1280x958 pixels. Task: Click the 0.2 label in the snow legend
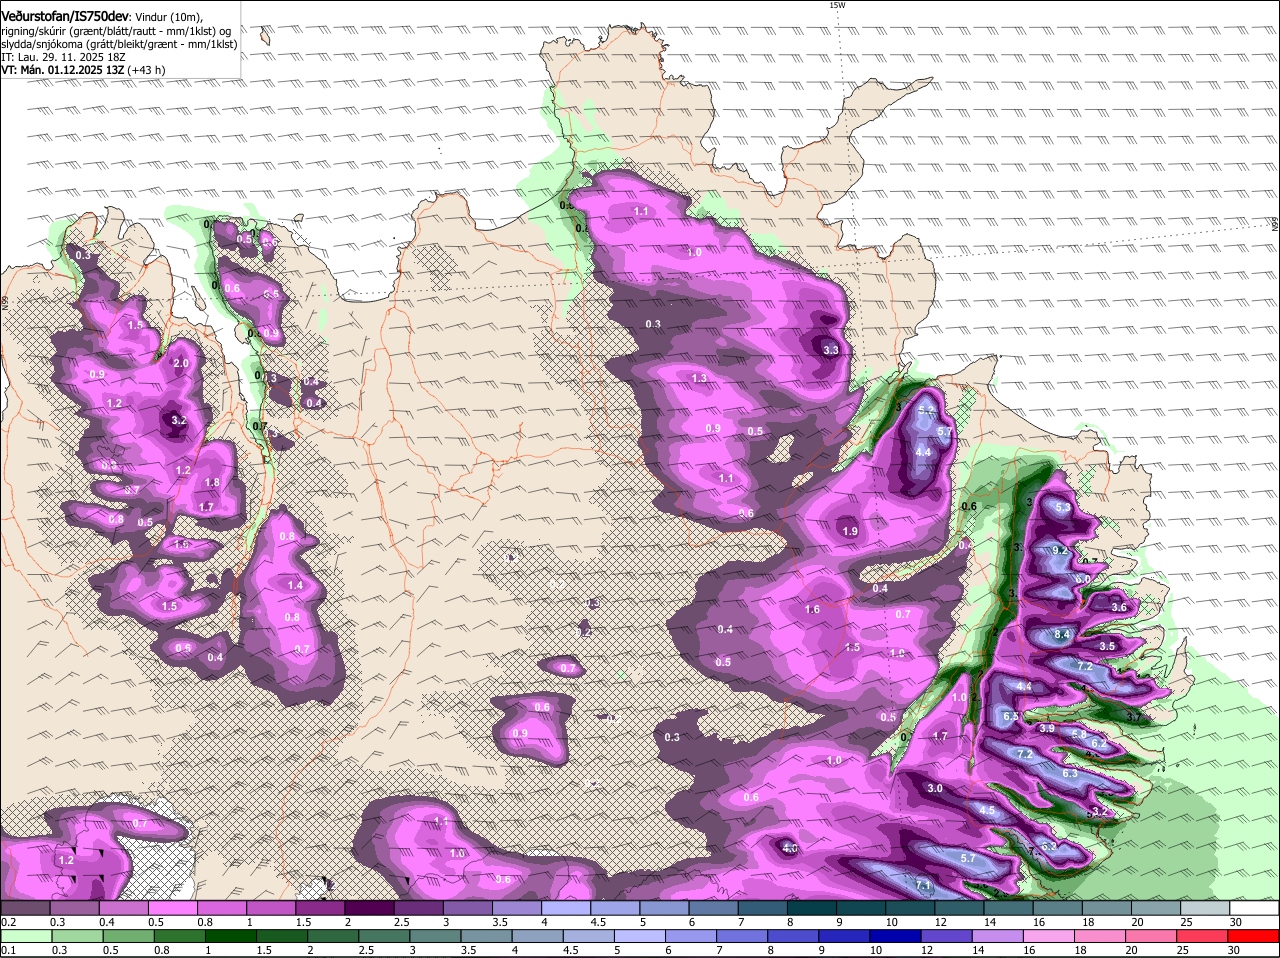click(x=8, y=922)
